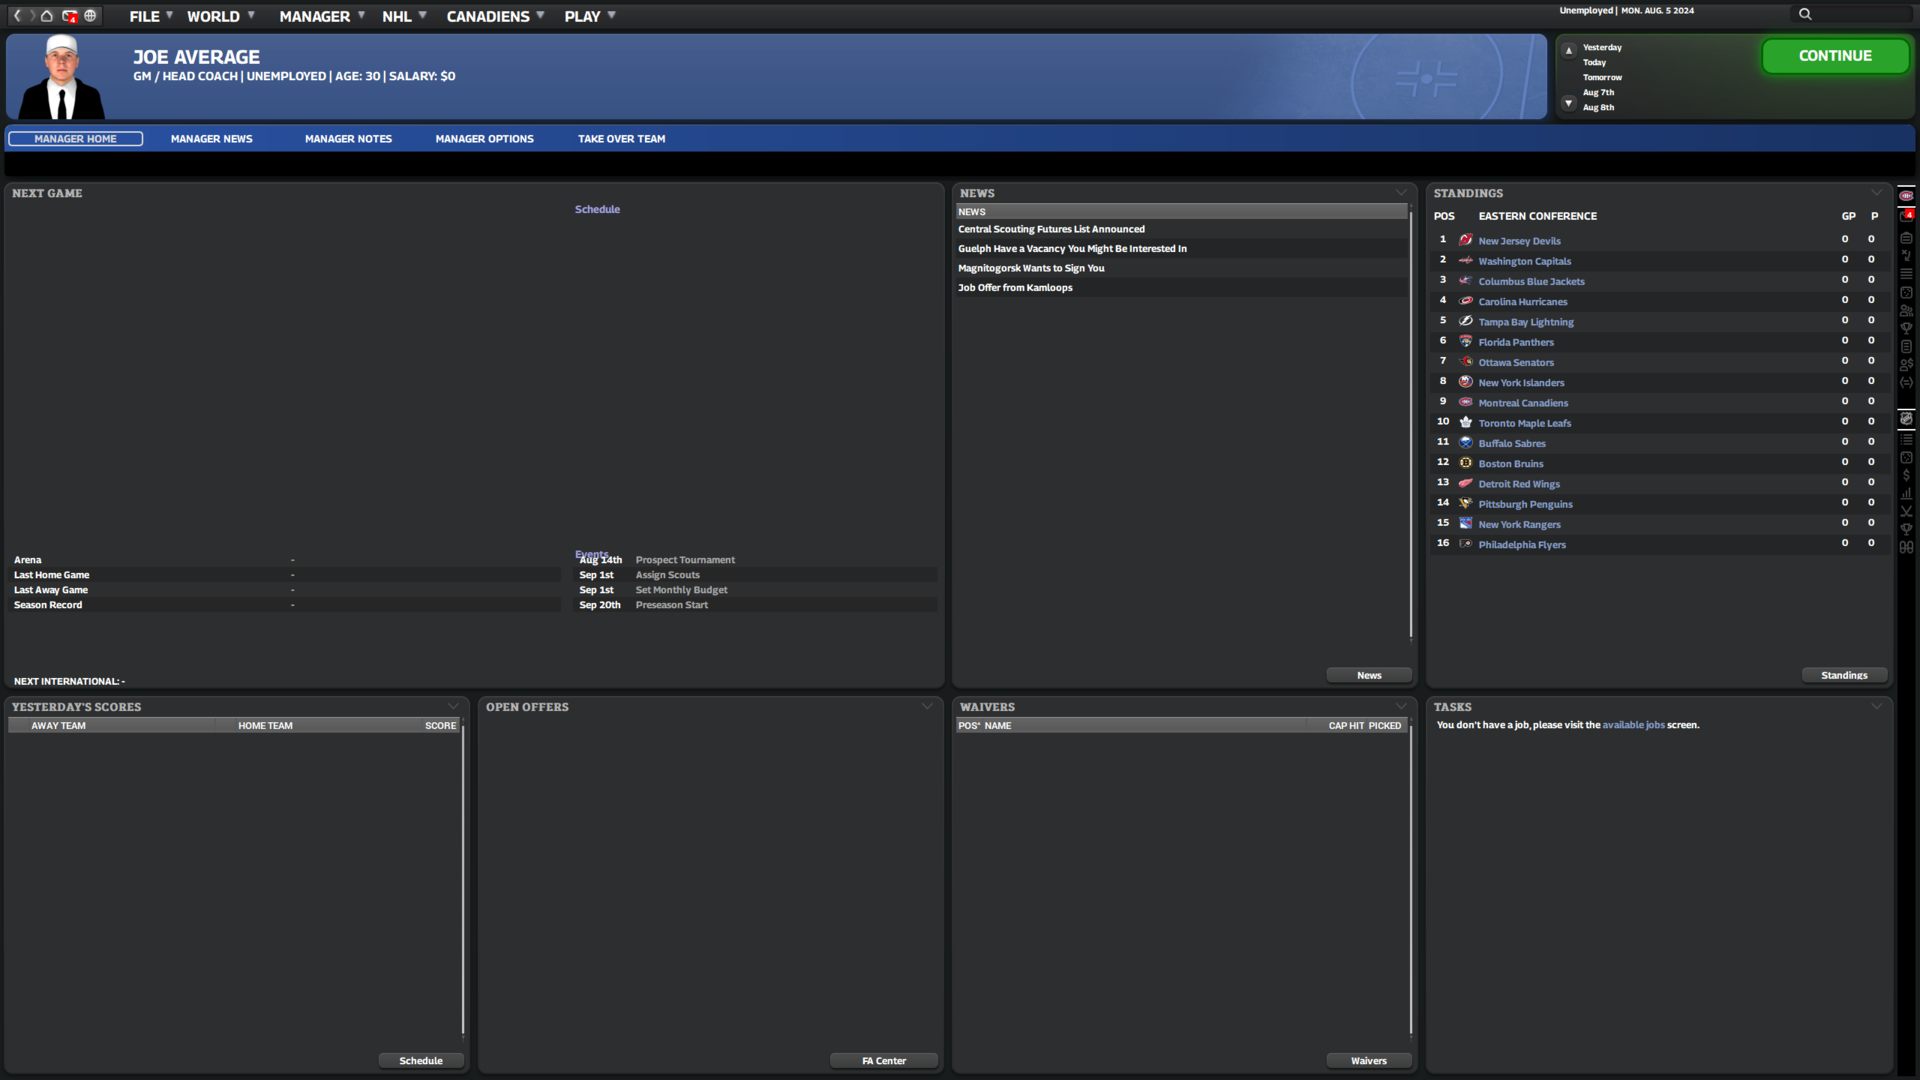Click the Schedule button under Yesterday's Scores
Viewport: 1920px width, 1080px height.
coord(421,1060)
